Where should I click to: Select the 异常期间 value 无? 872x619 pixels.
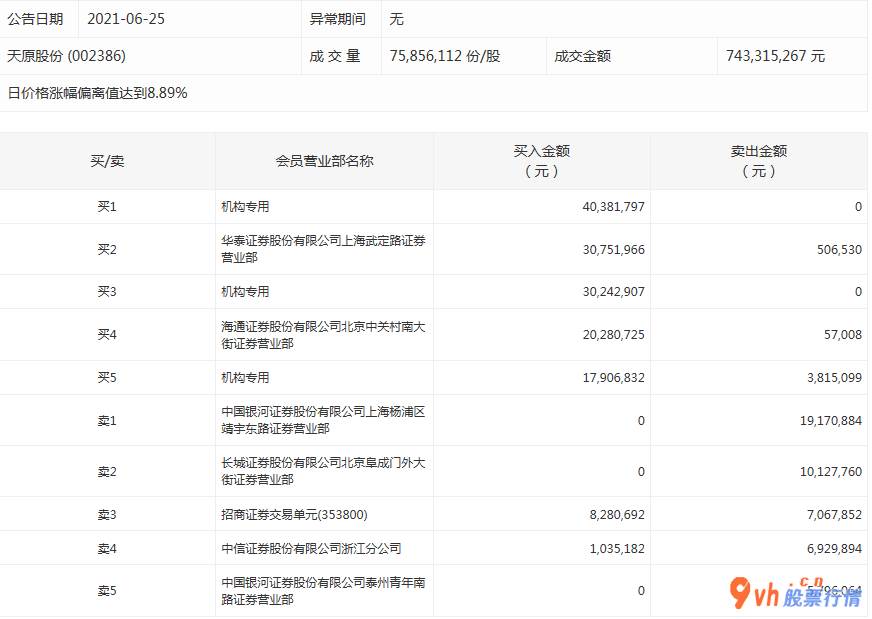(397, 19)
